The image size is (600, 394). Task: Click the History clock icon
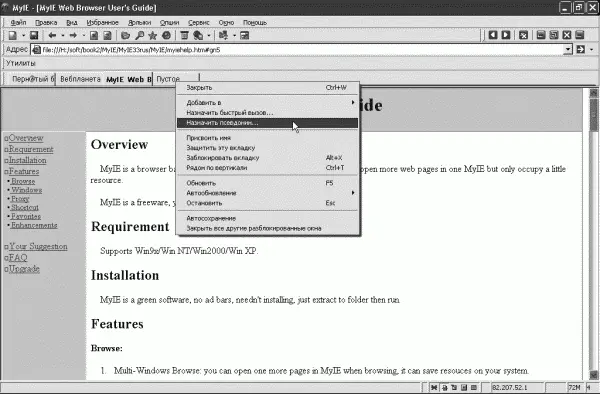coord(166,36)
